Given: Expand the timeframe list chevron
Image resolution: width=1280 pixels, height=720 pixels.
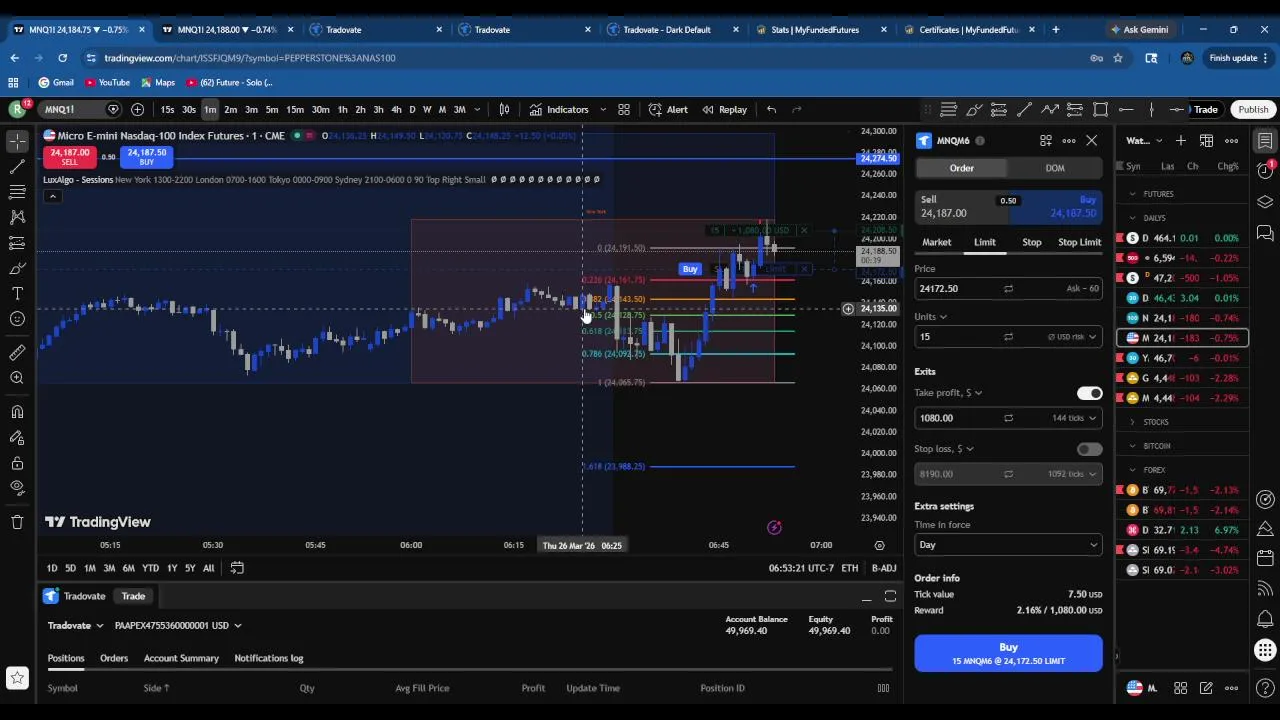Looking at the screenshot, I should click(477, 109).
